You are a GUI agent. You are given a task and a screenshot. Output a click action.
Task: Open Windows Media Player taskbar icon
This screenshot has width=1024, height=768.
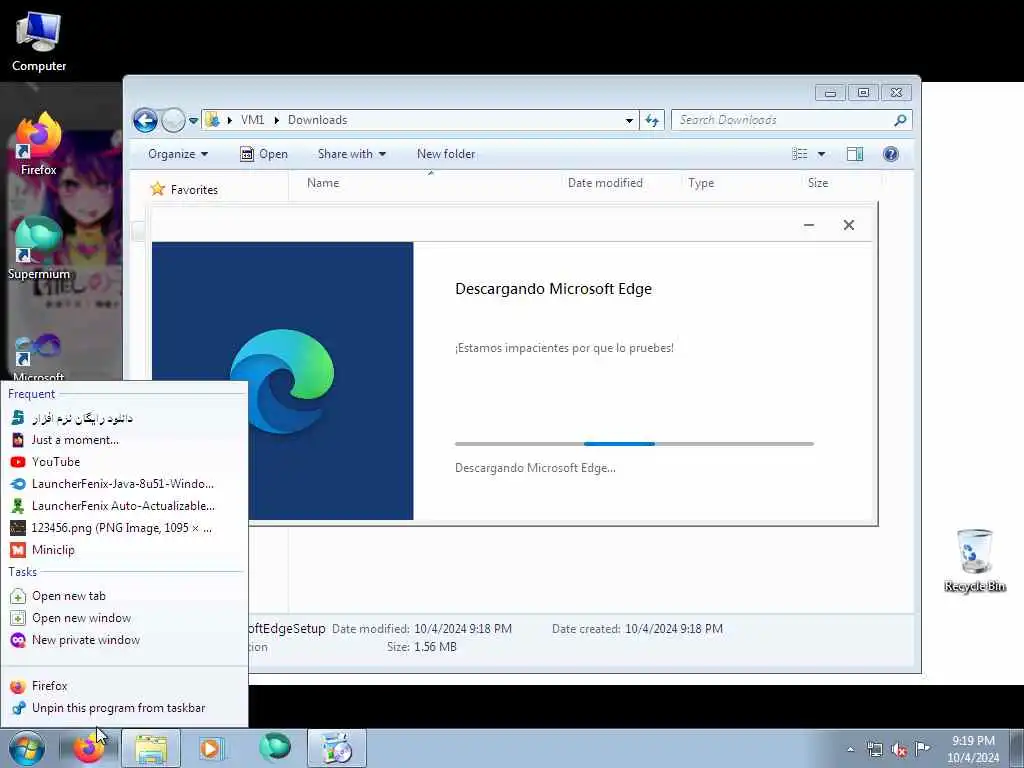point(211,748)
